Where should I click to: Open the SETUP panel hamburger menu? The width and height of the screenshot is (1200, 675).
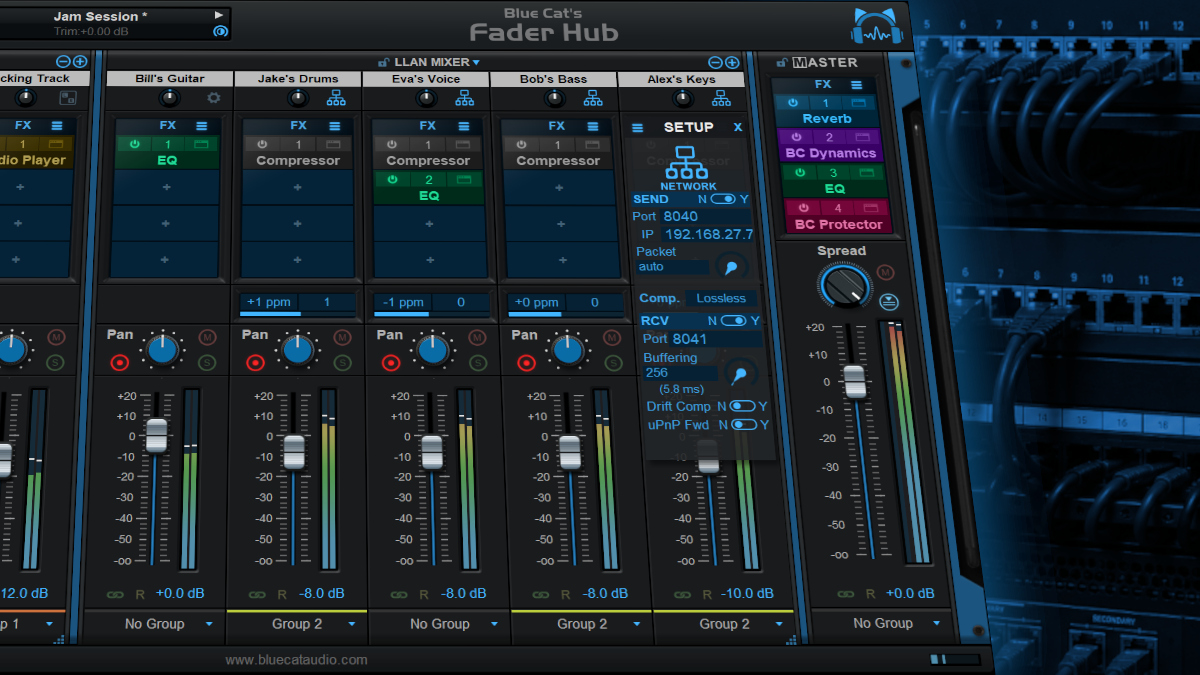638,128
